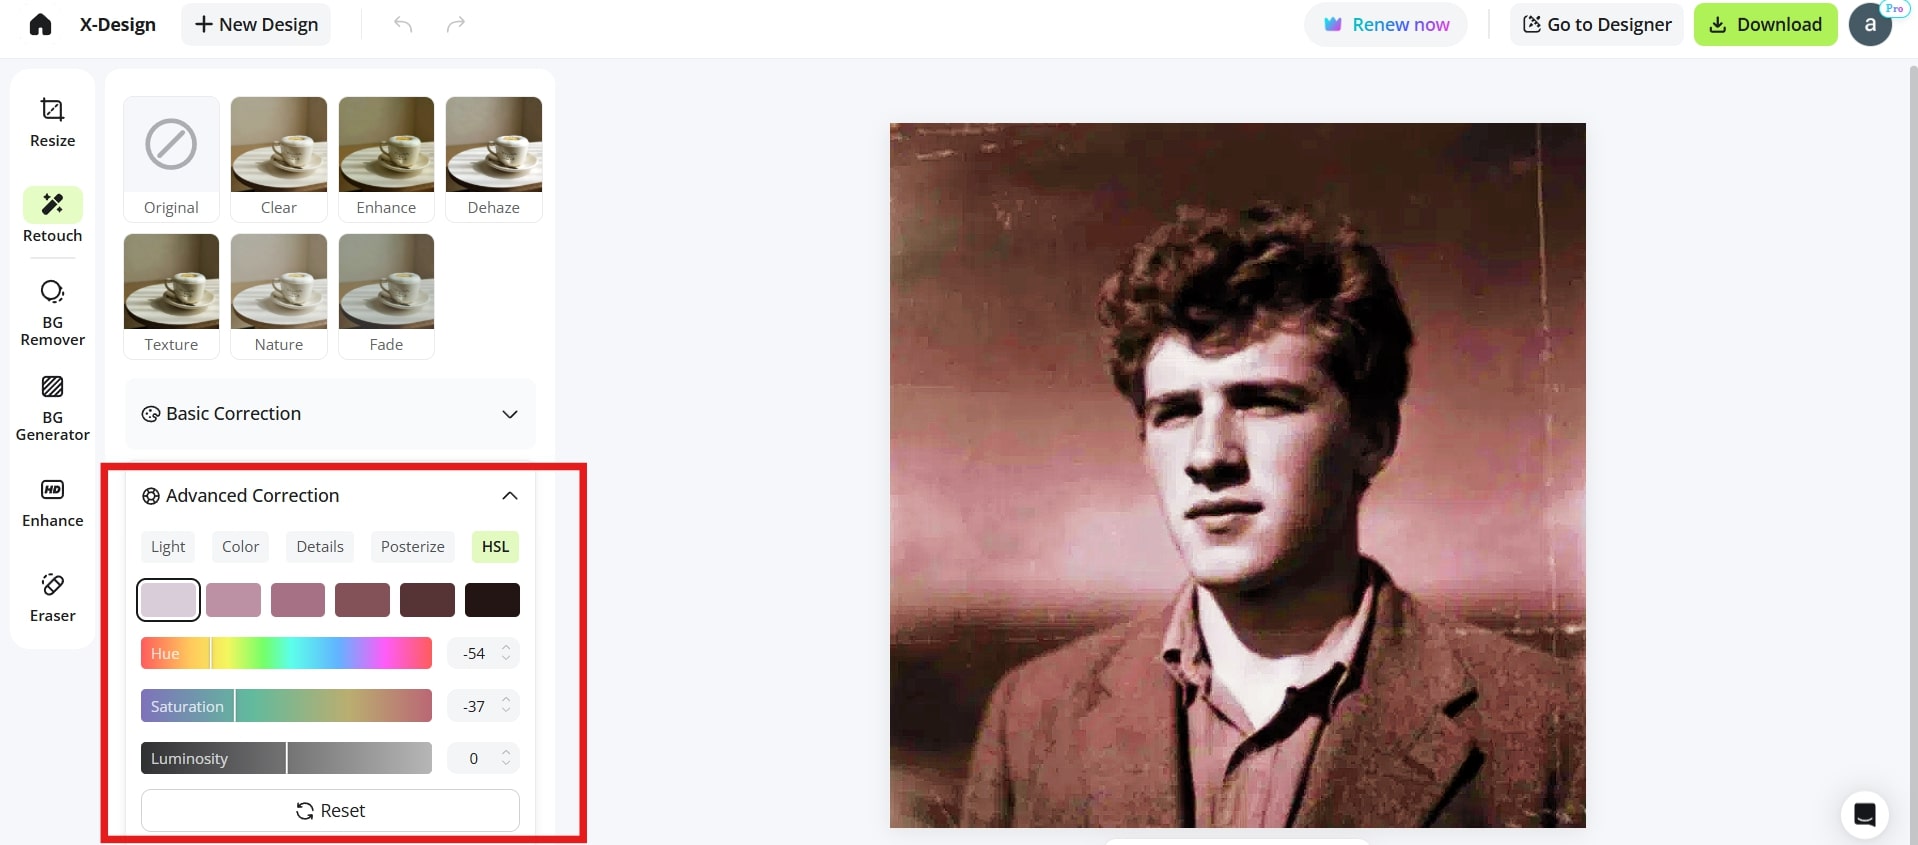Switch to the Posterize tab

[x=413, y=547]
